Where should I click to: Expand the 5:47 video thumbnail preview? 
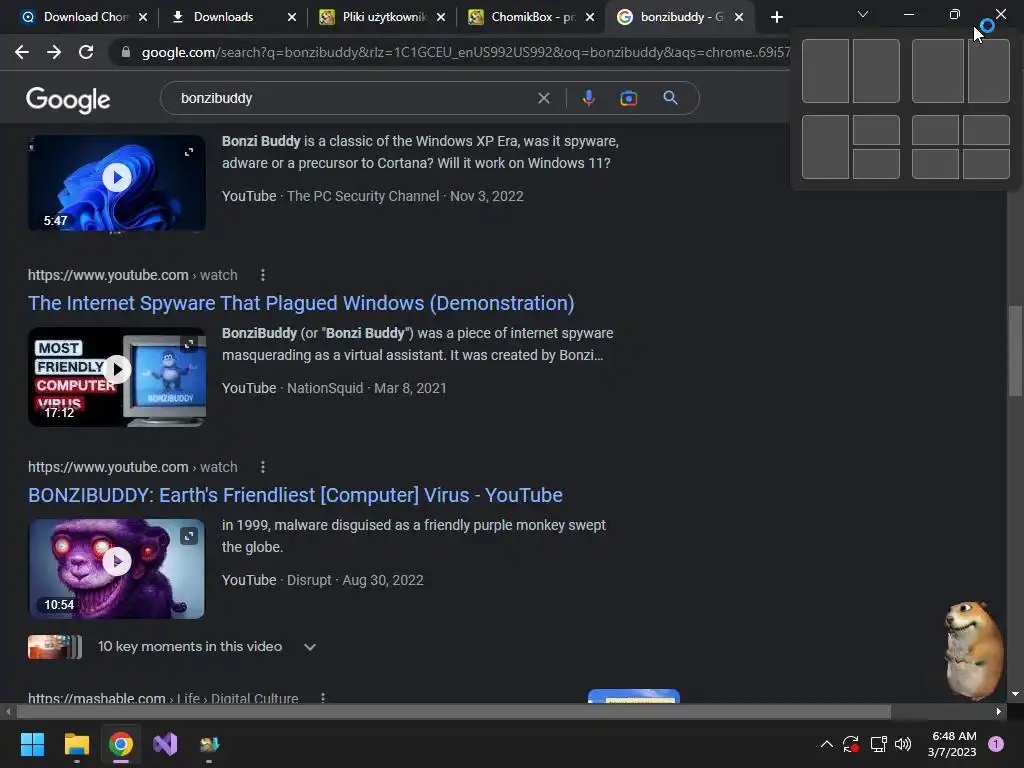pyautogui.click(x=189, y=152)
